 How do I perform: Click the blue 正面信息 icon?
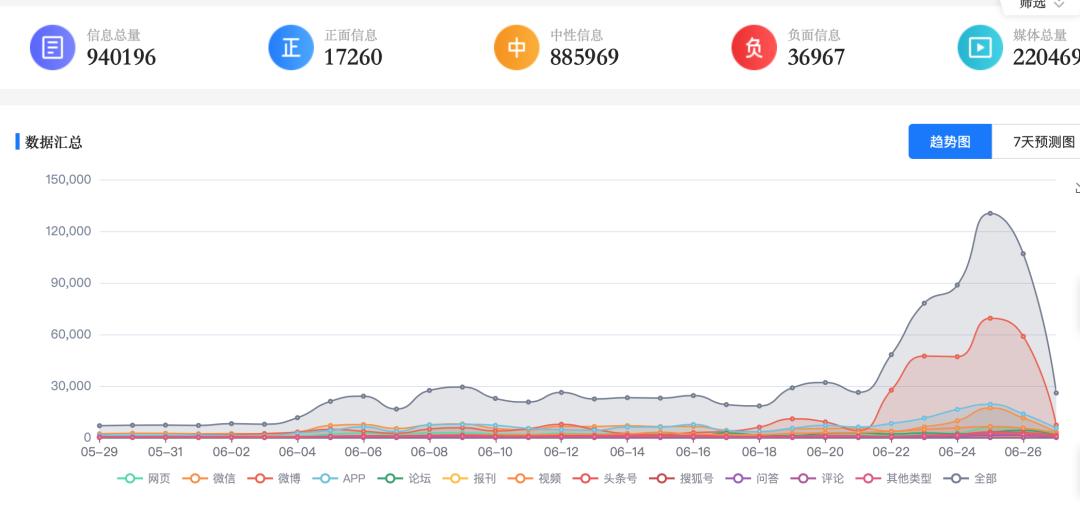click(291, 47)
